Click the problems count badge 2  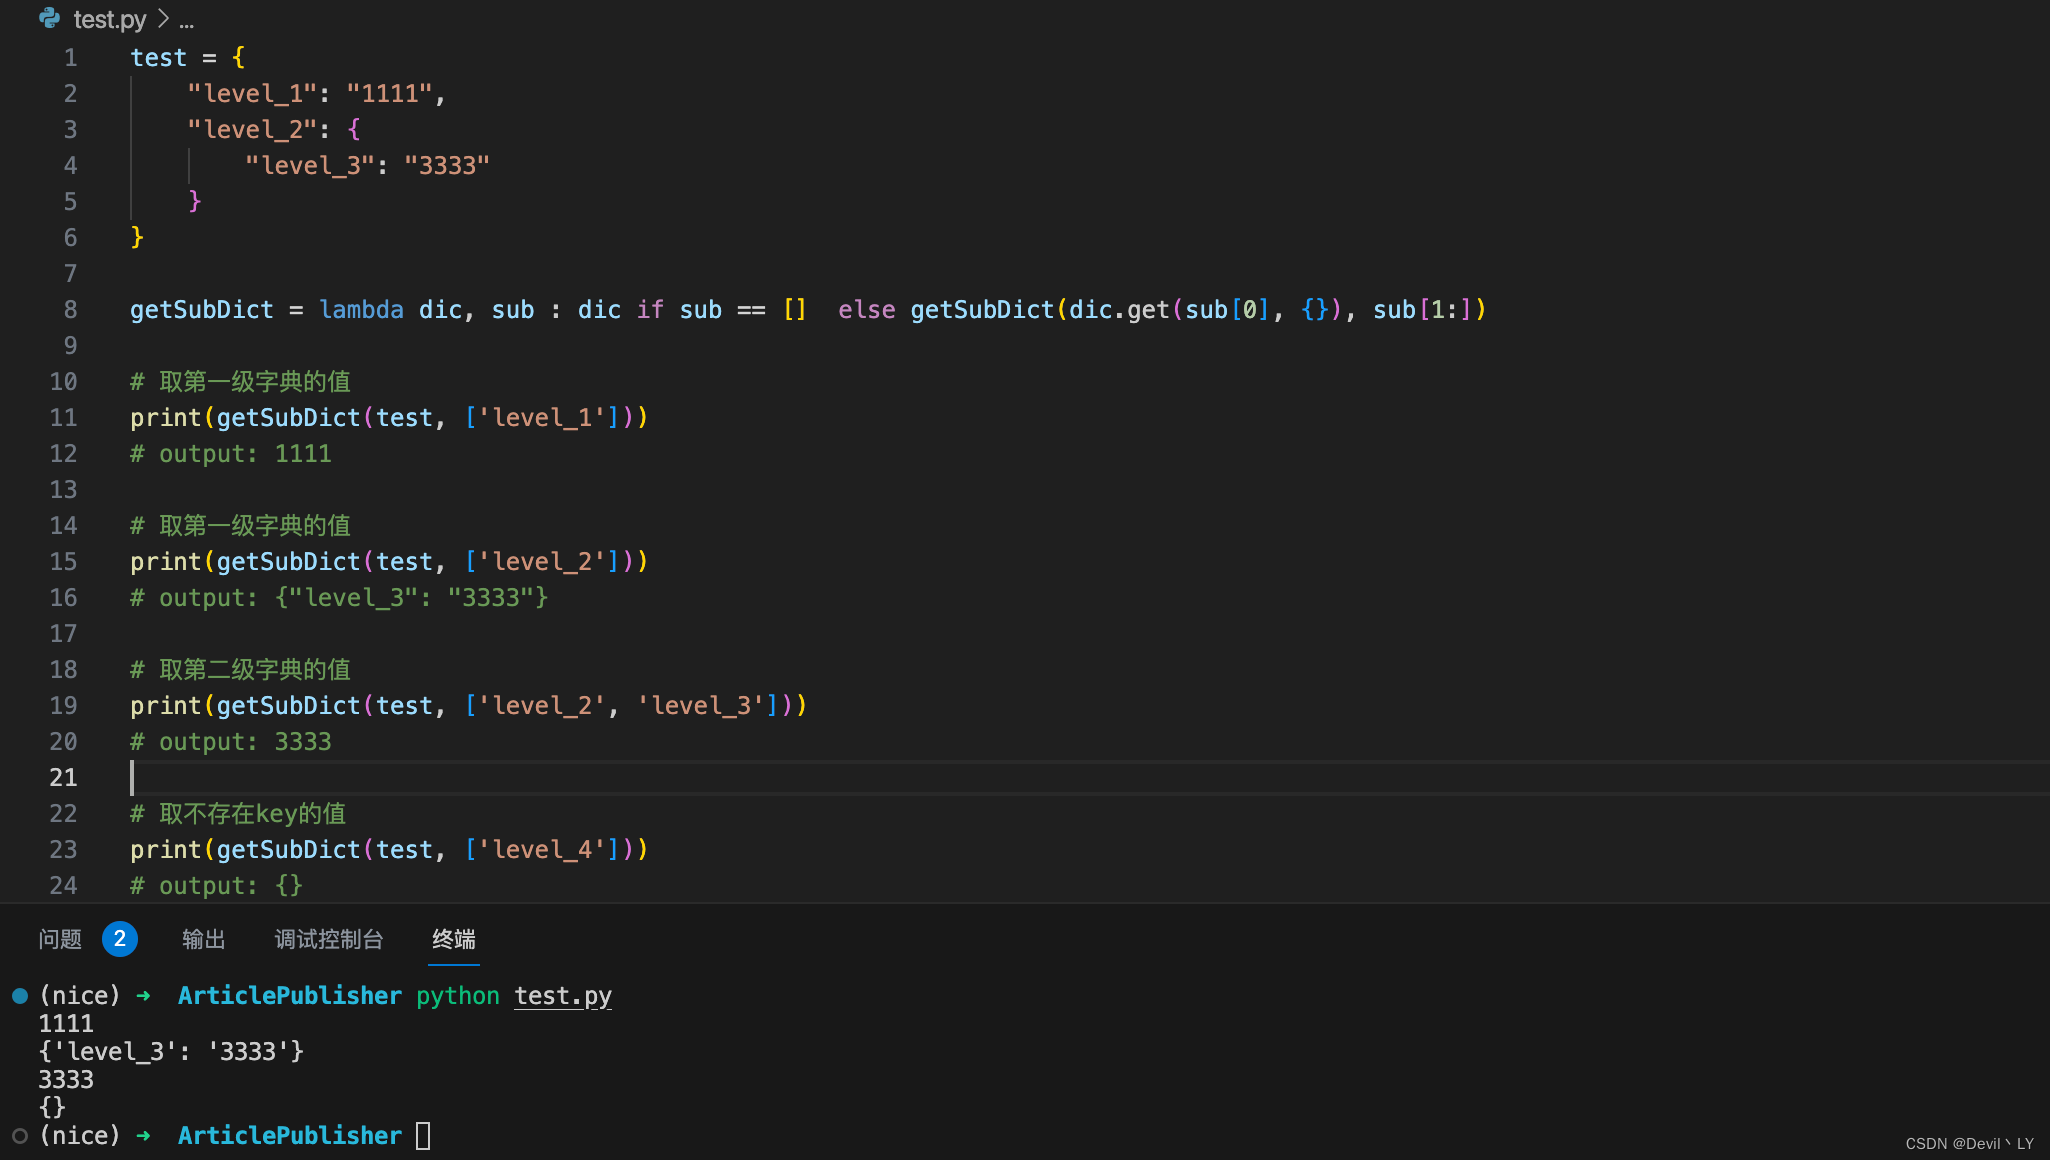120,939
